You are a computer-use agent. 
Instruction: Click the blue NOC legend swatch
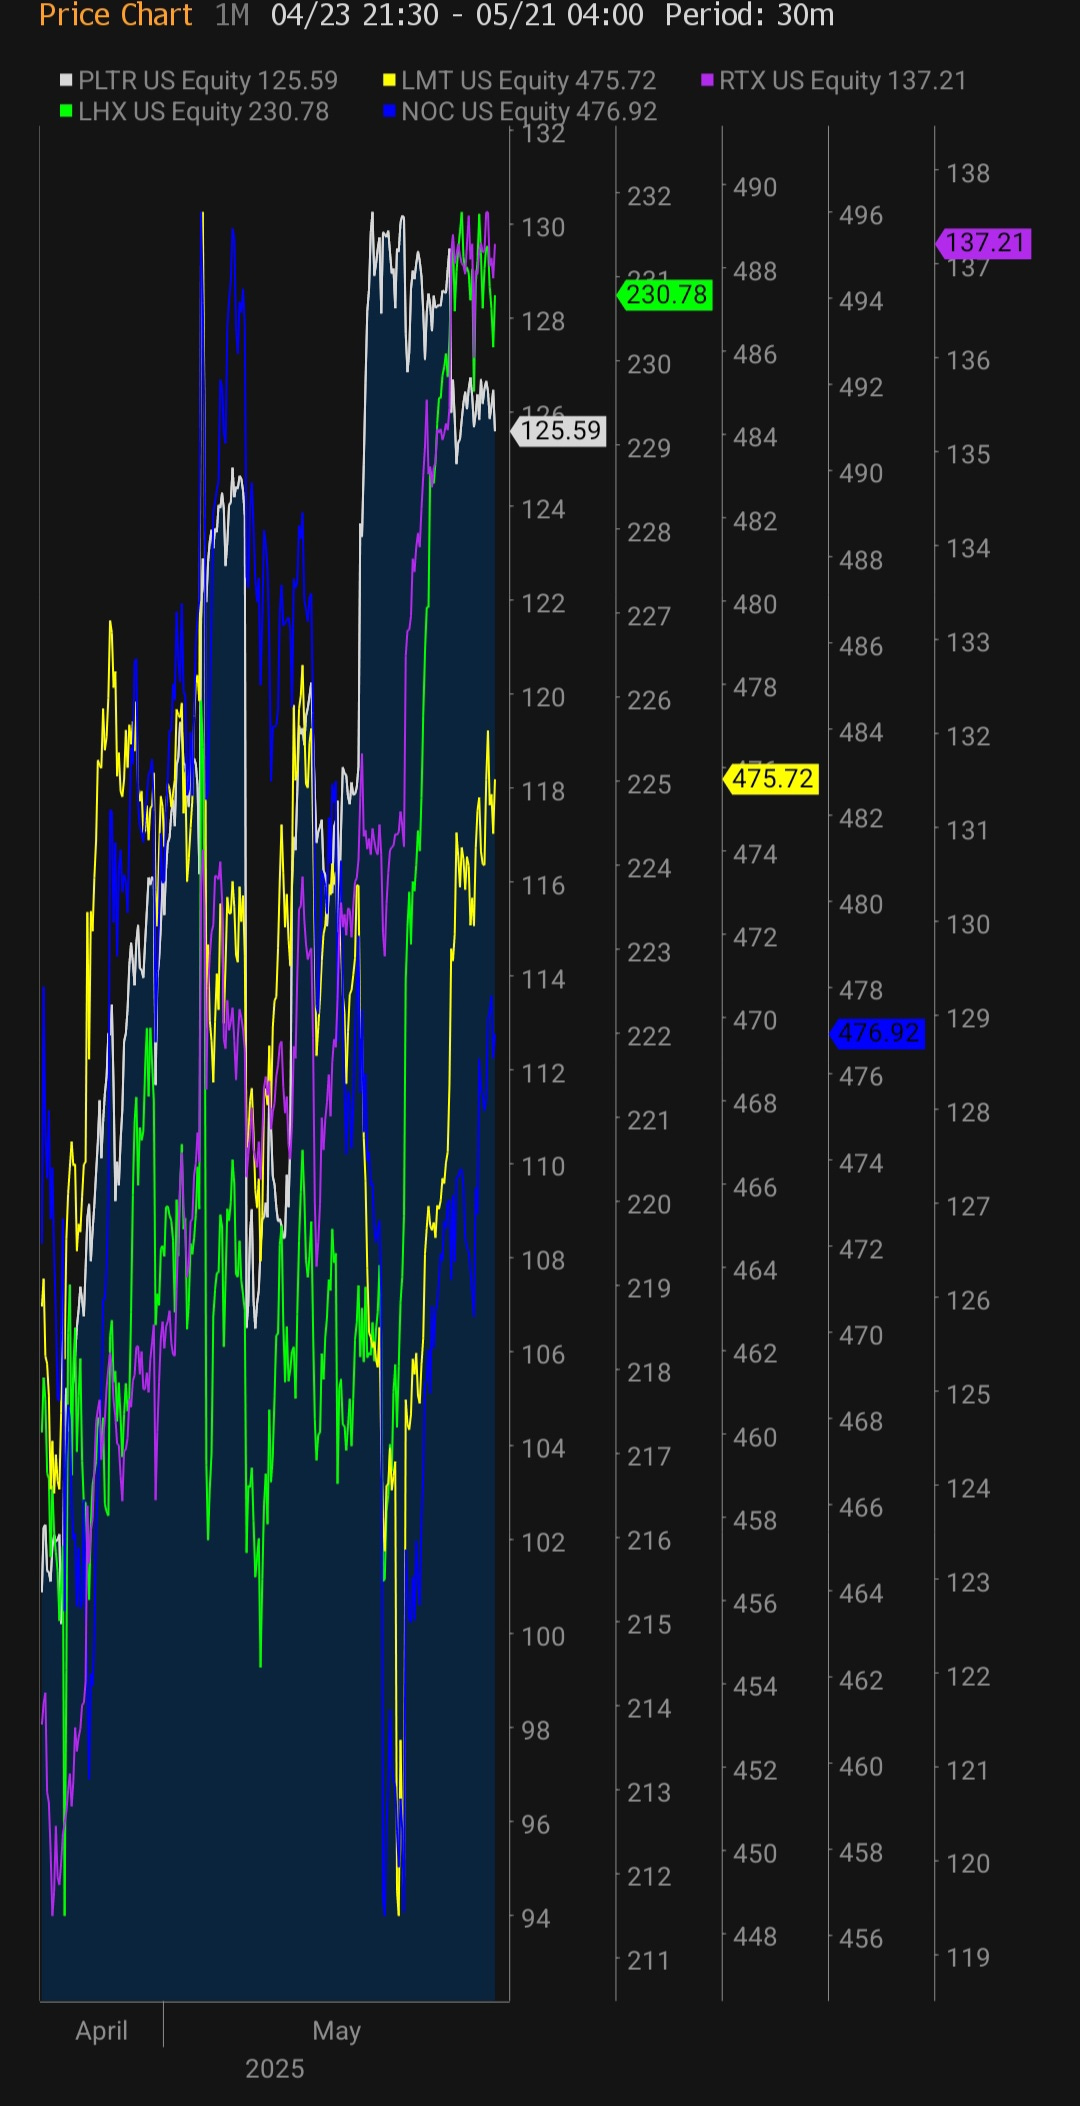(x=389, y=111)
